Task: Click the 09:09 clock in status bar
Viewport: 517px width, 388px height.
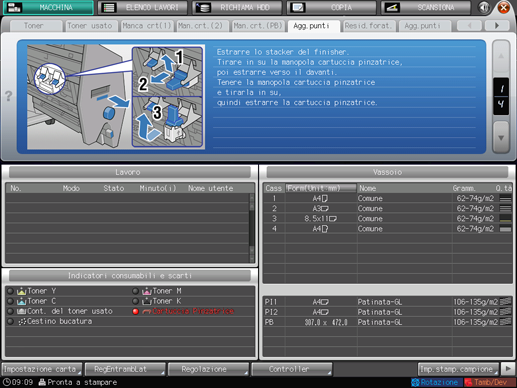Action: click(18, 382)
